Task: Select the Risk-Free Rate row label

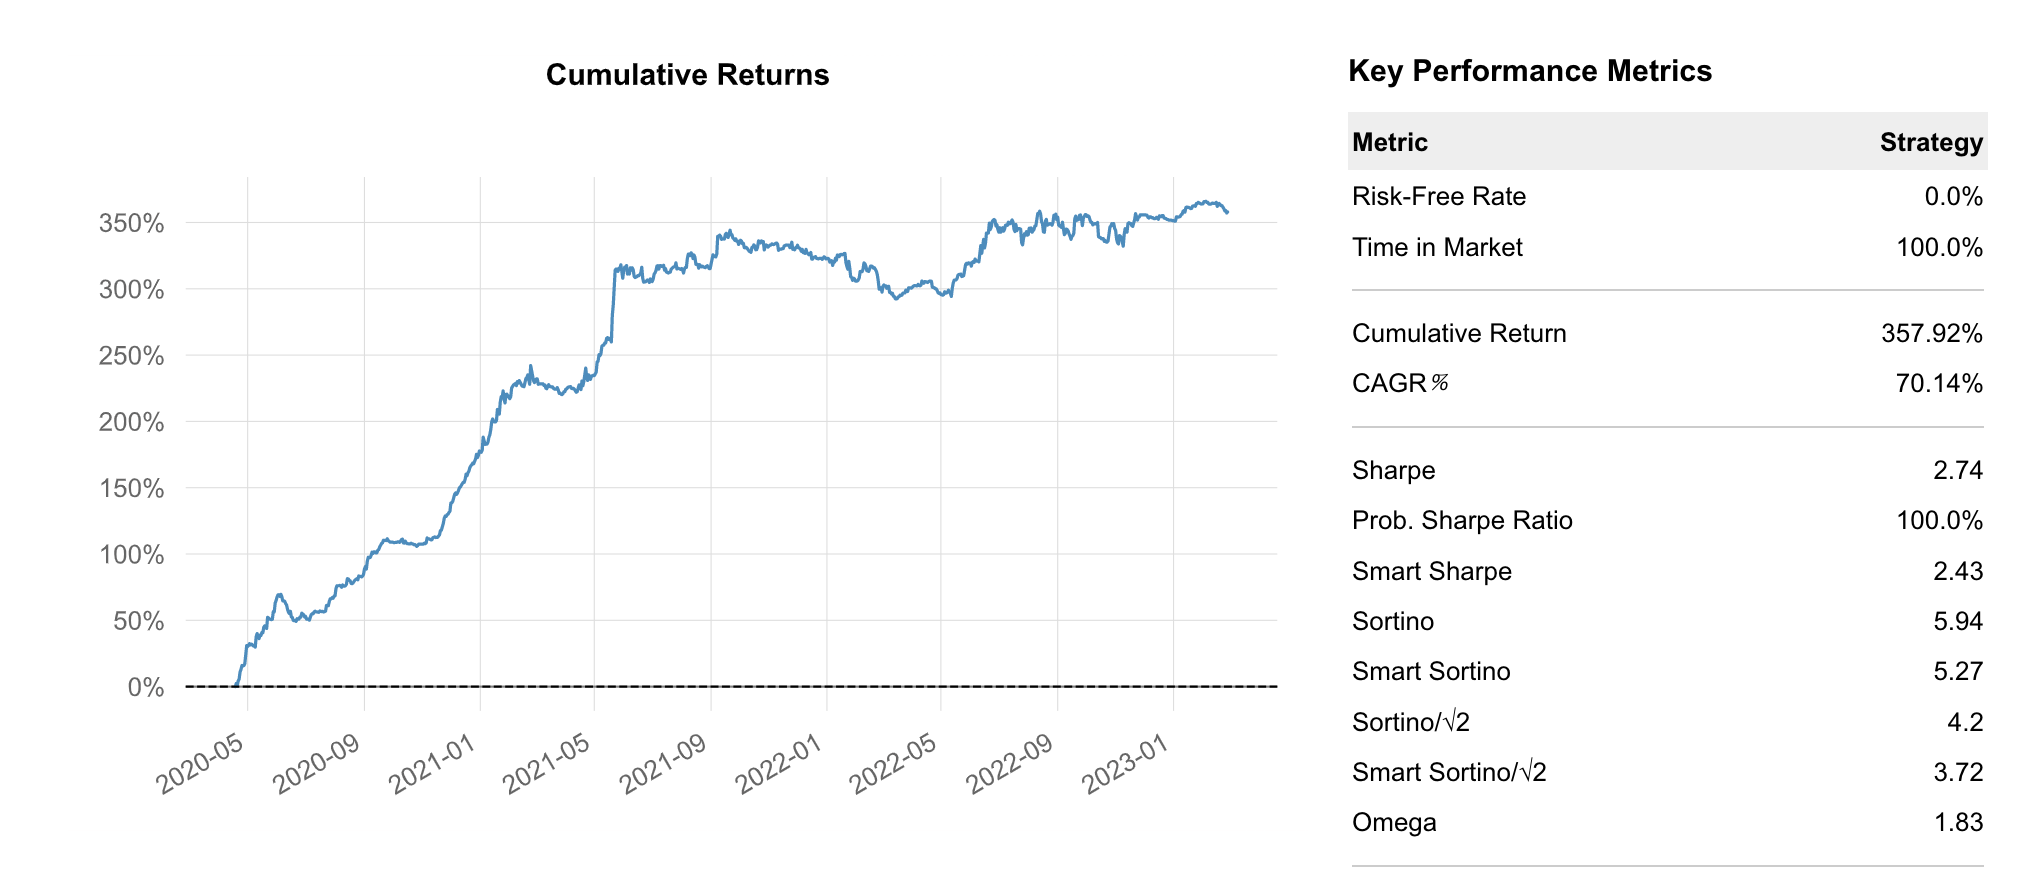Action: 1438,196
